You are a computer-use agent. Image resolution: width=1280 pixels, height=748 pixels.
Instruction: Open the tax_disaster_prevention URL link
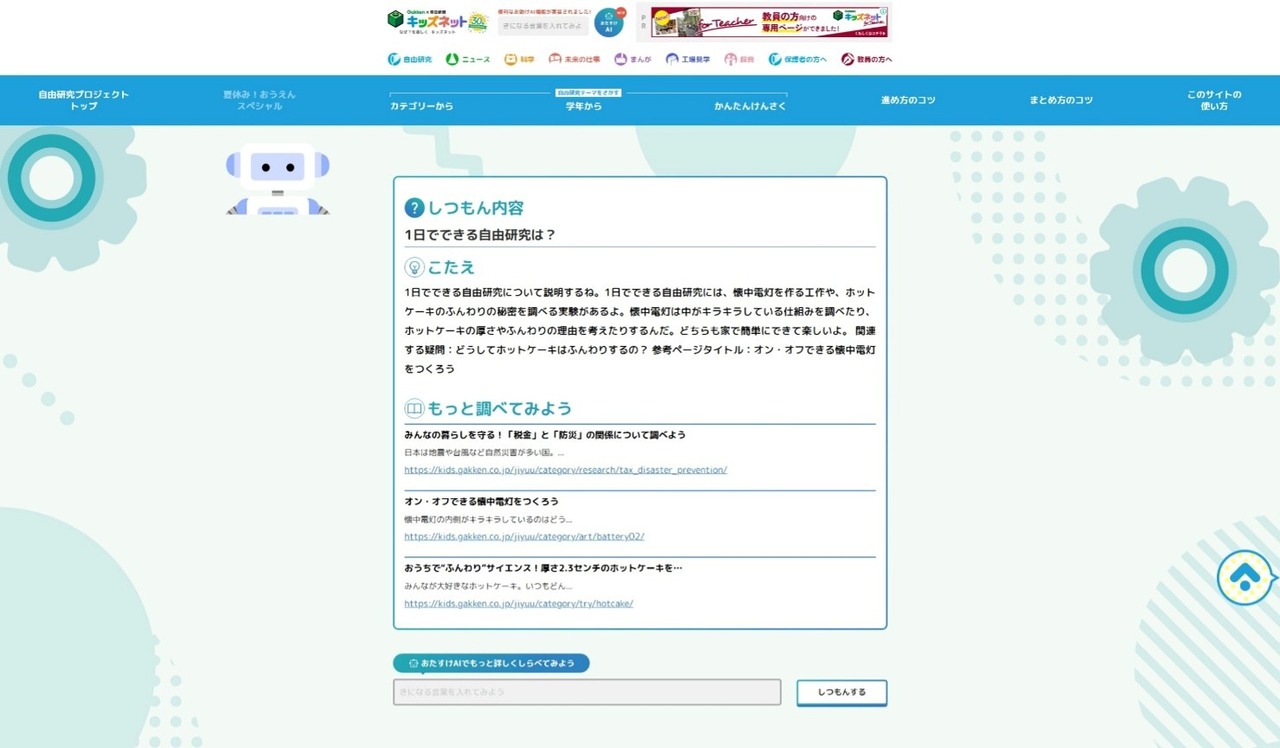pyautogui.click(x=565, y=470)
